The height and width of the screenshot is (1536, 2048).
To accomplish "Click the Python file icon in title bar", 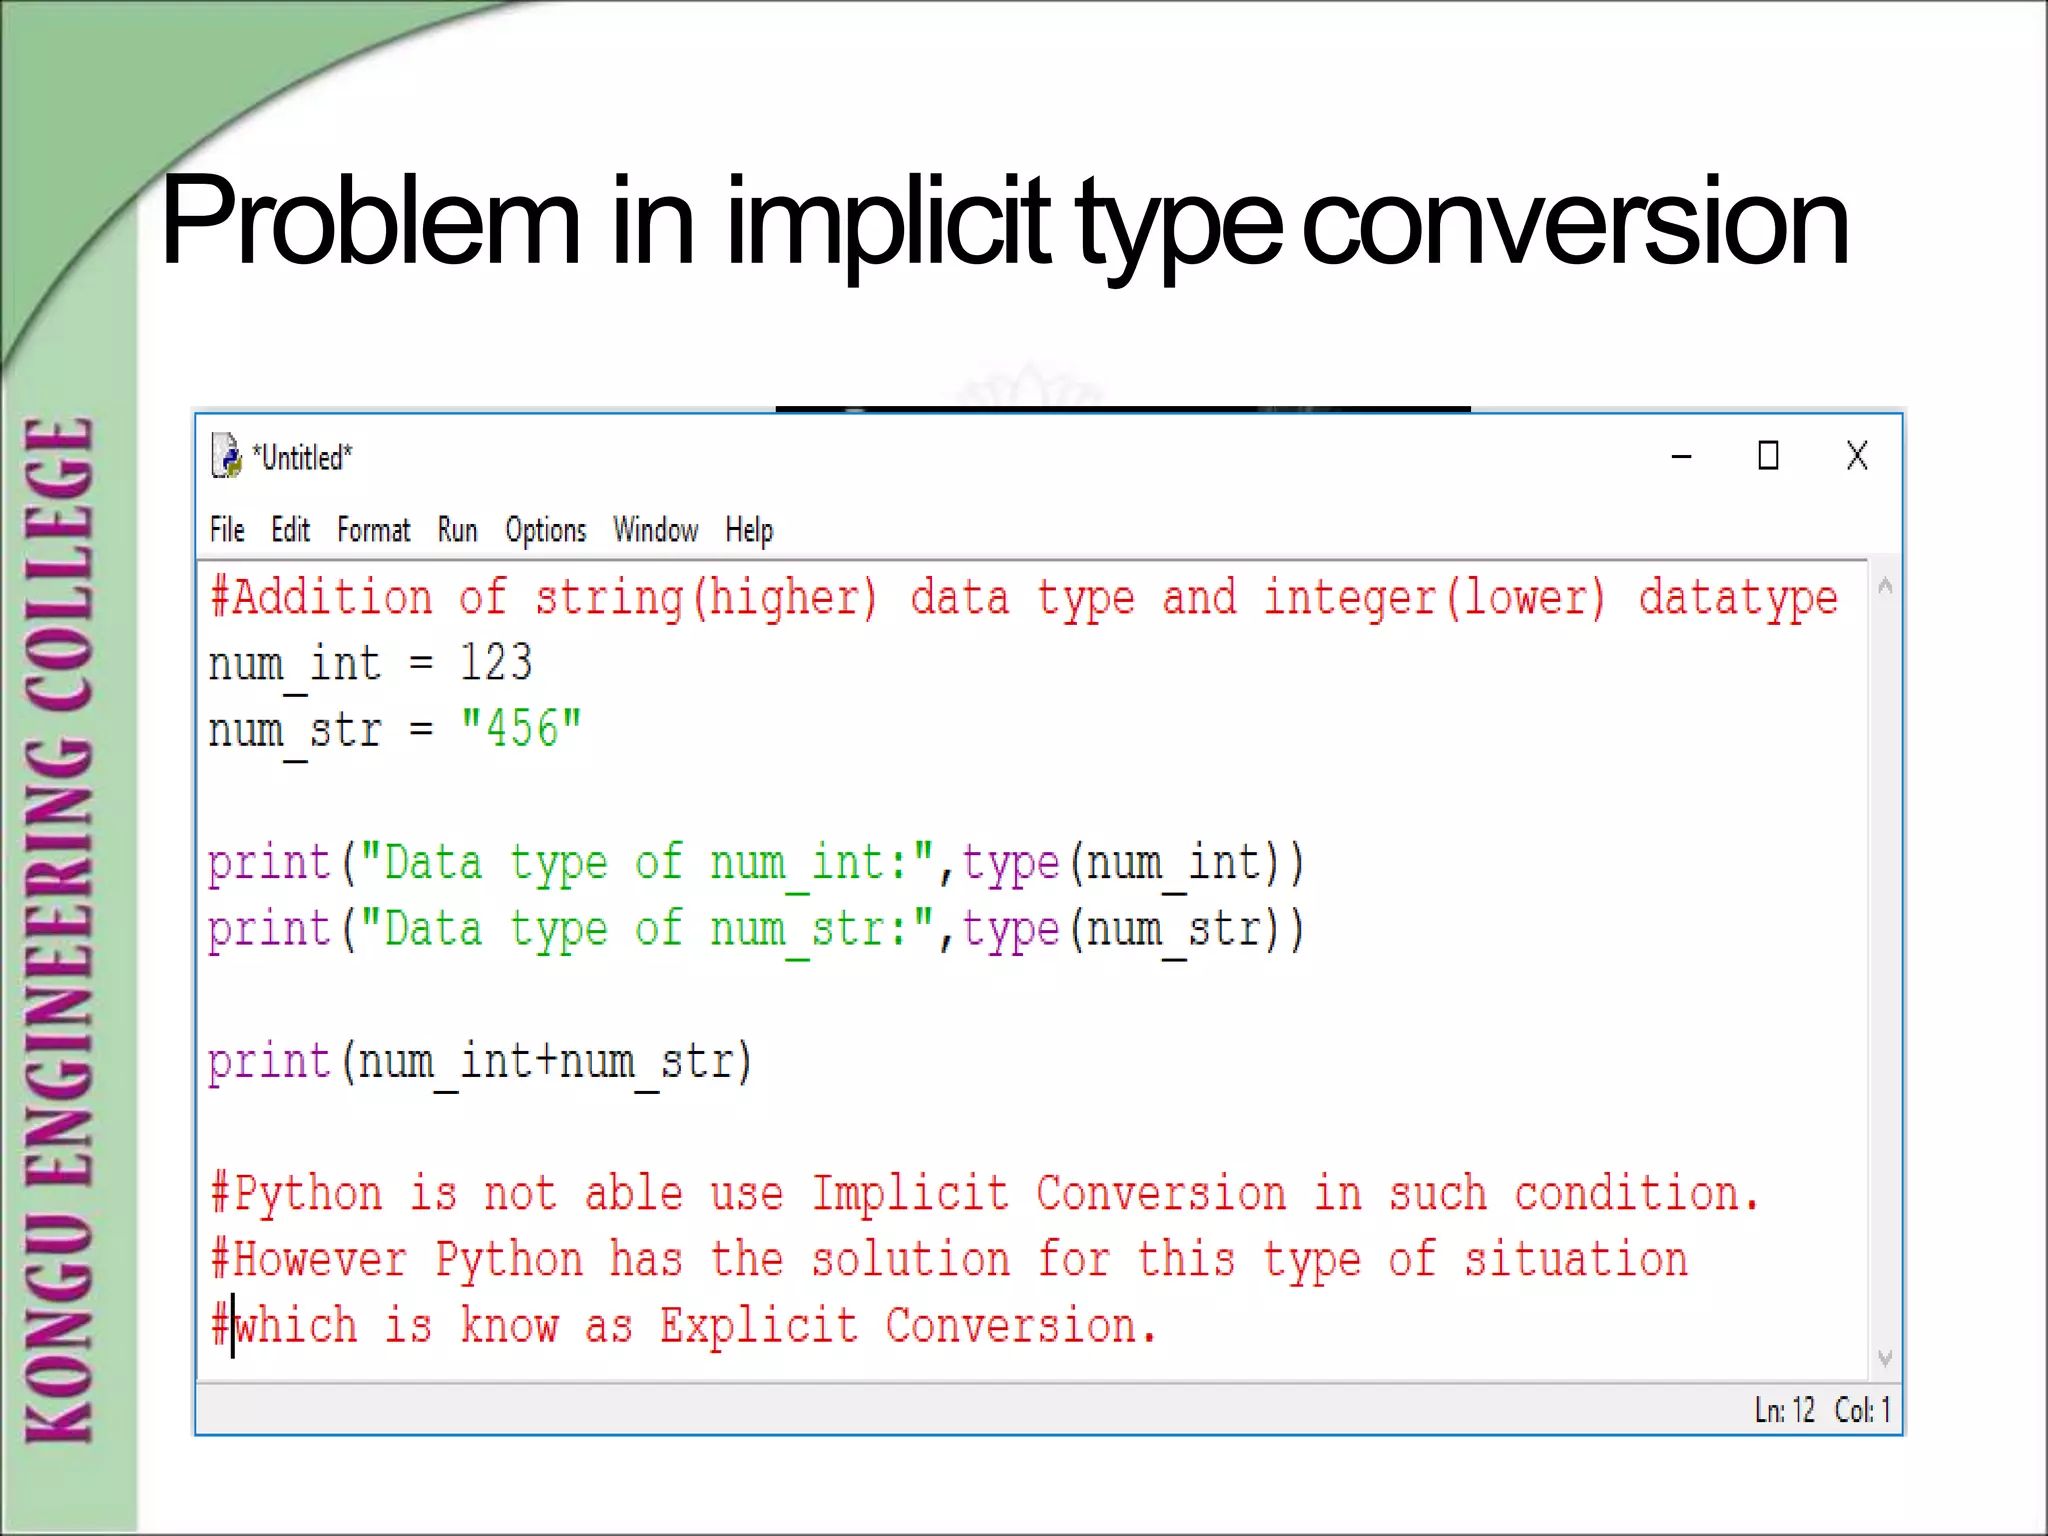I will click(x=226, y=457).
